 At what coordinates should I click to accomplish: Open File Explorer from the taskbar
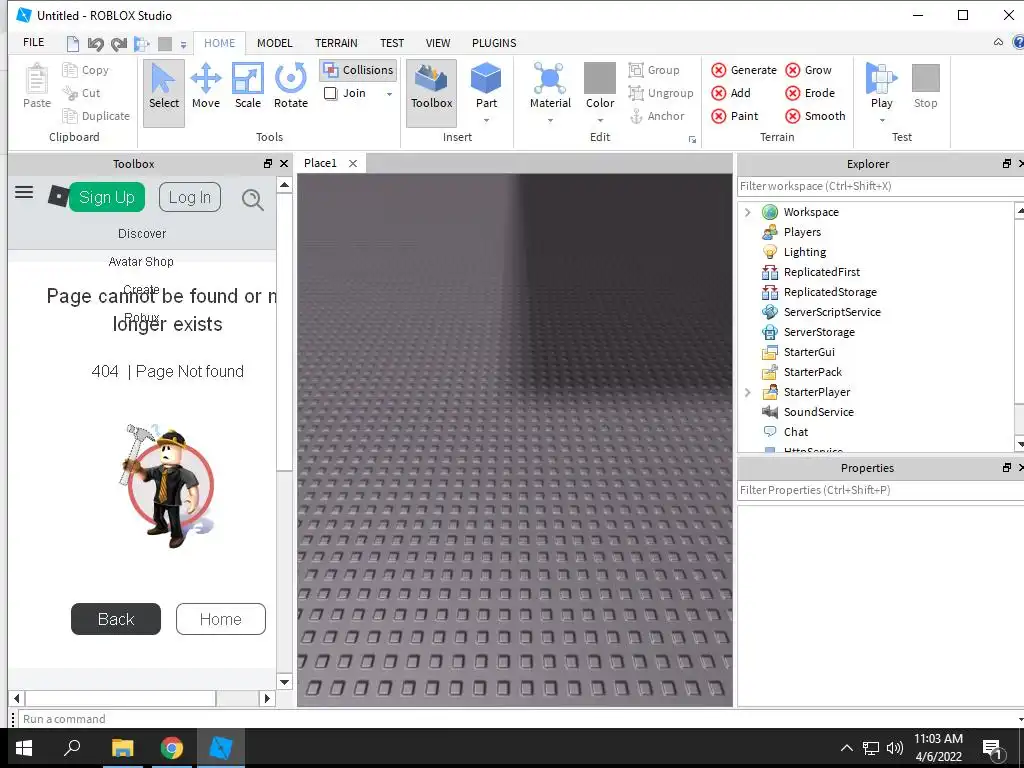click(x=122, y=748)
